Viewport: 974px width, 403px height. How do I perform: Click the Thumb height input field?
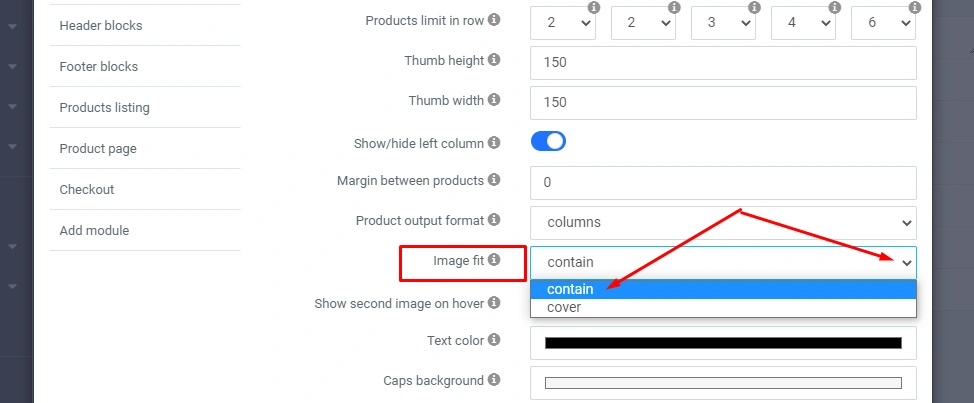point(723,62)
